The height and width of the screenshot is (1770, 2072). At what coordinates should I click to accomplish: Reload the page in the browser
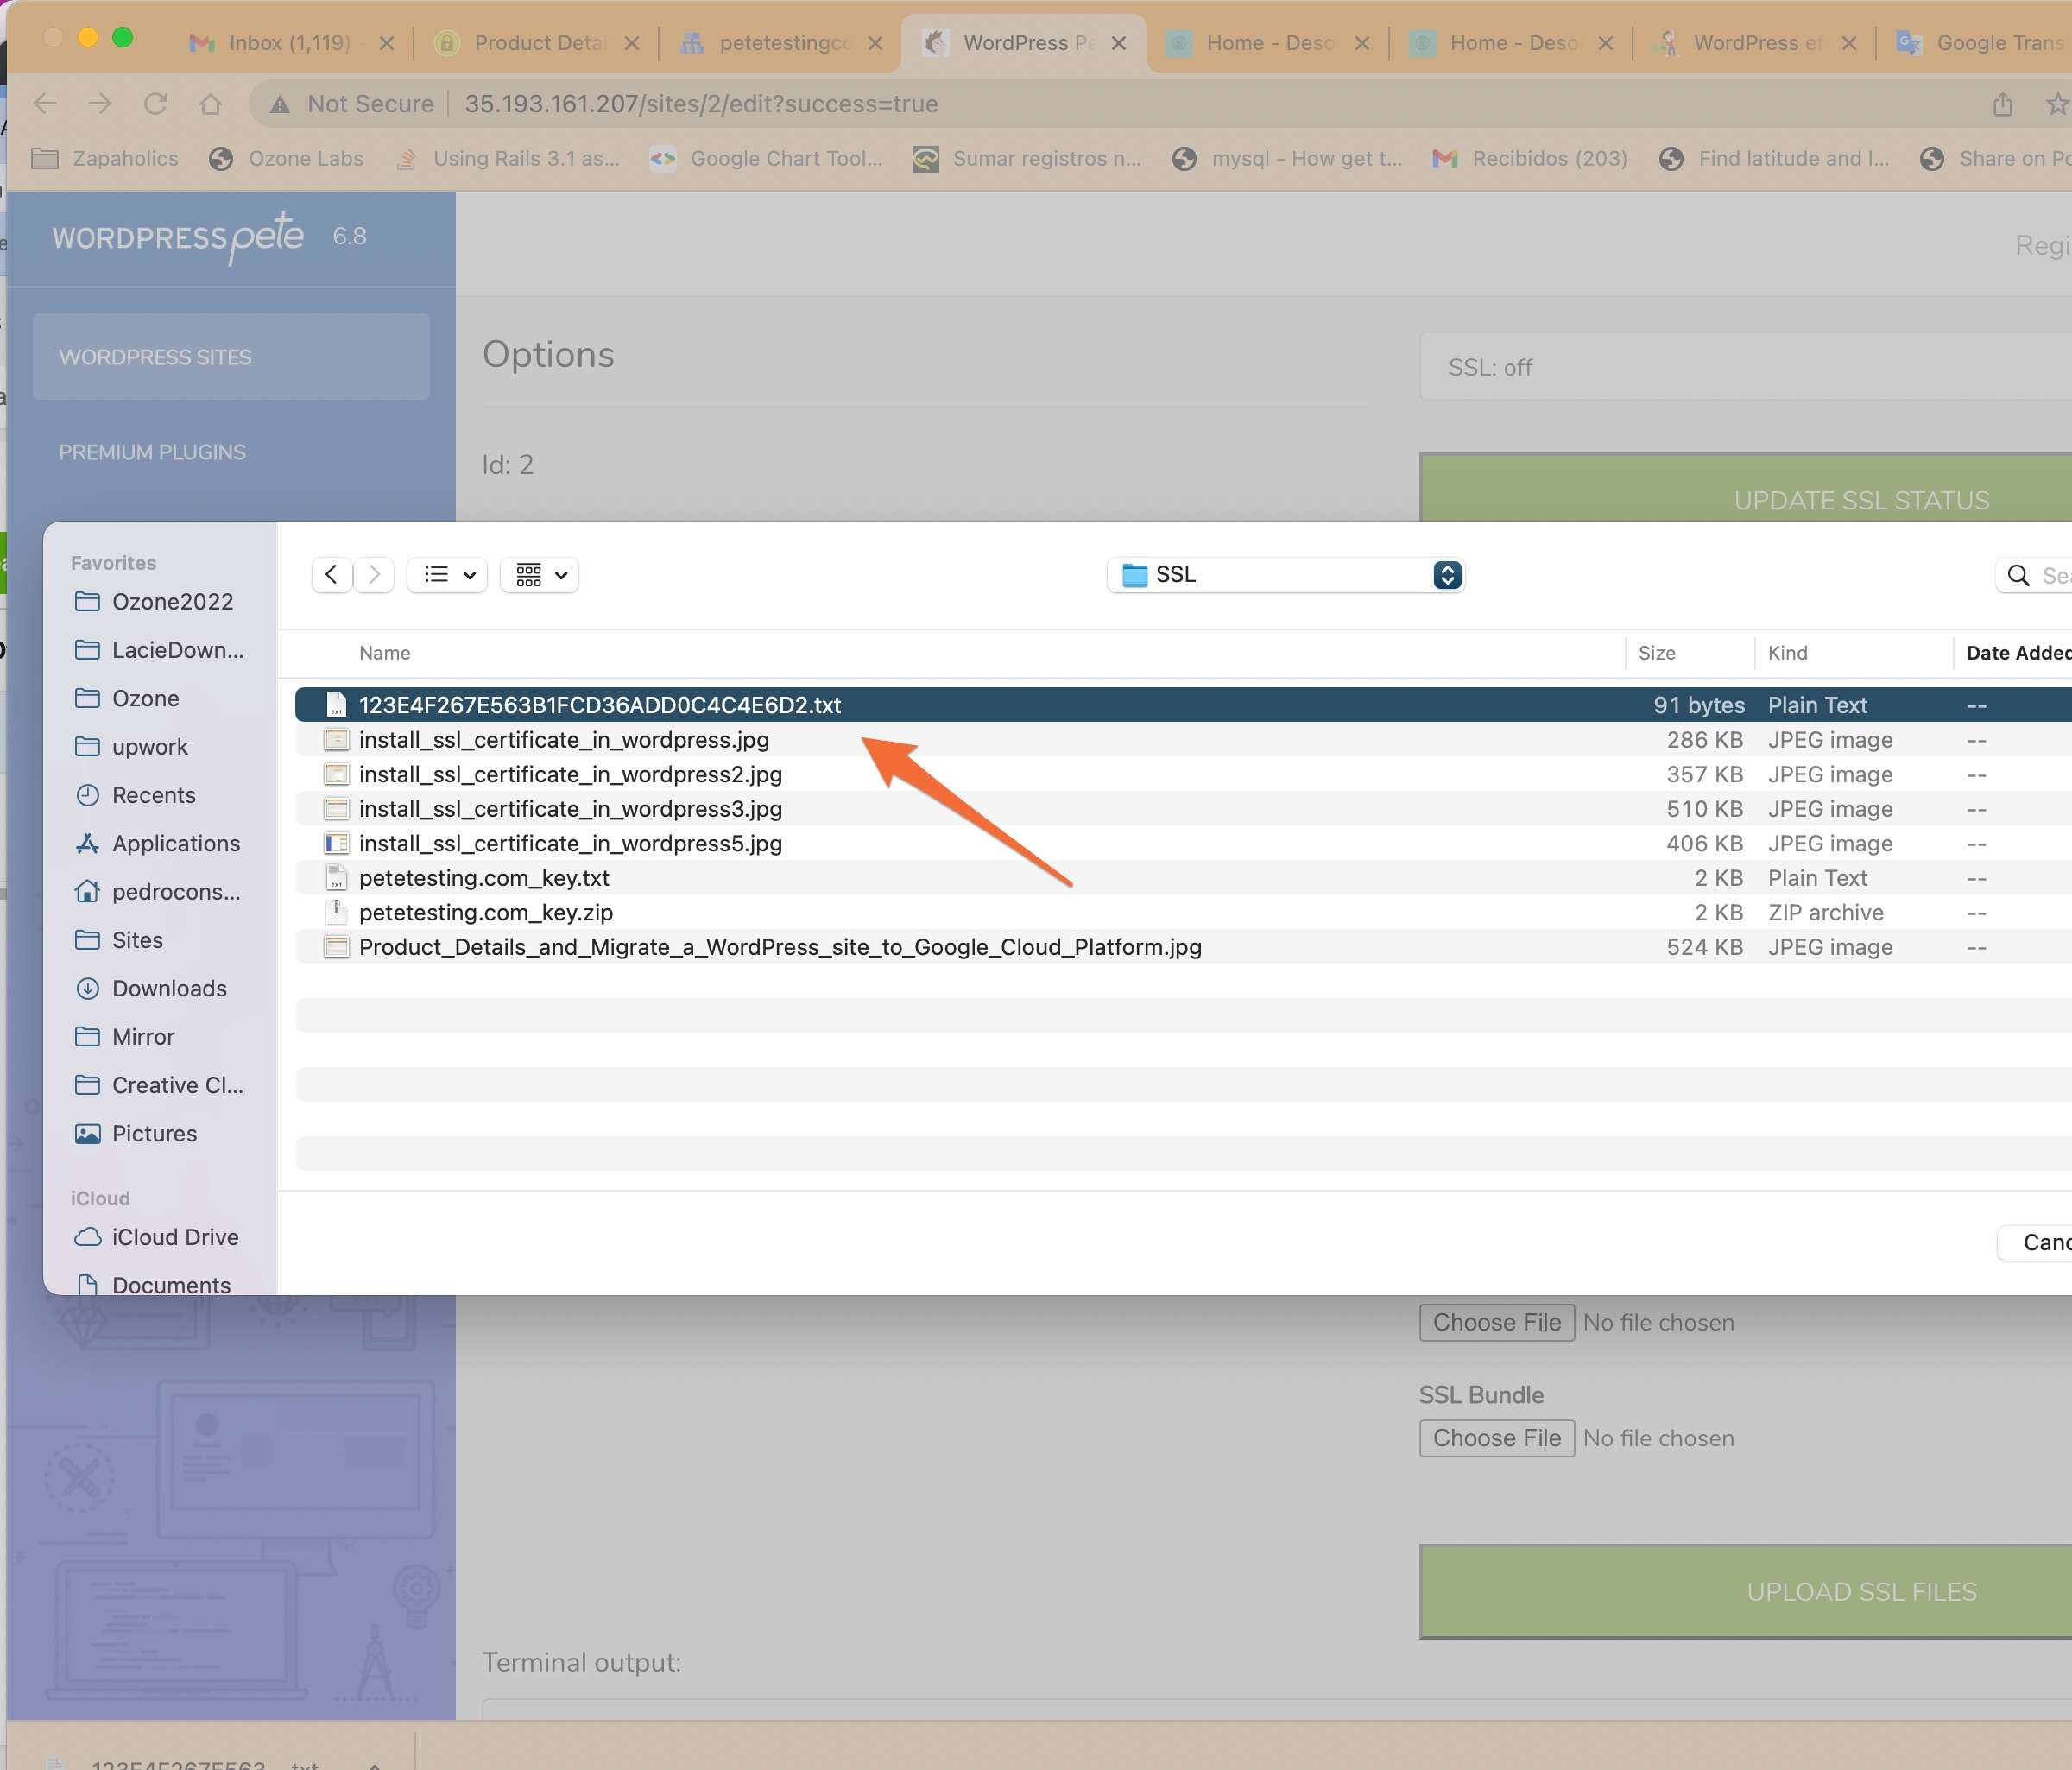(155, 104)
